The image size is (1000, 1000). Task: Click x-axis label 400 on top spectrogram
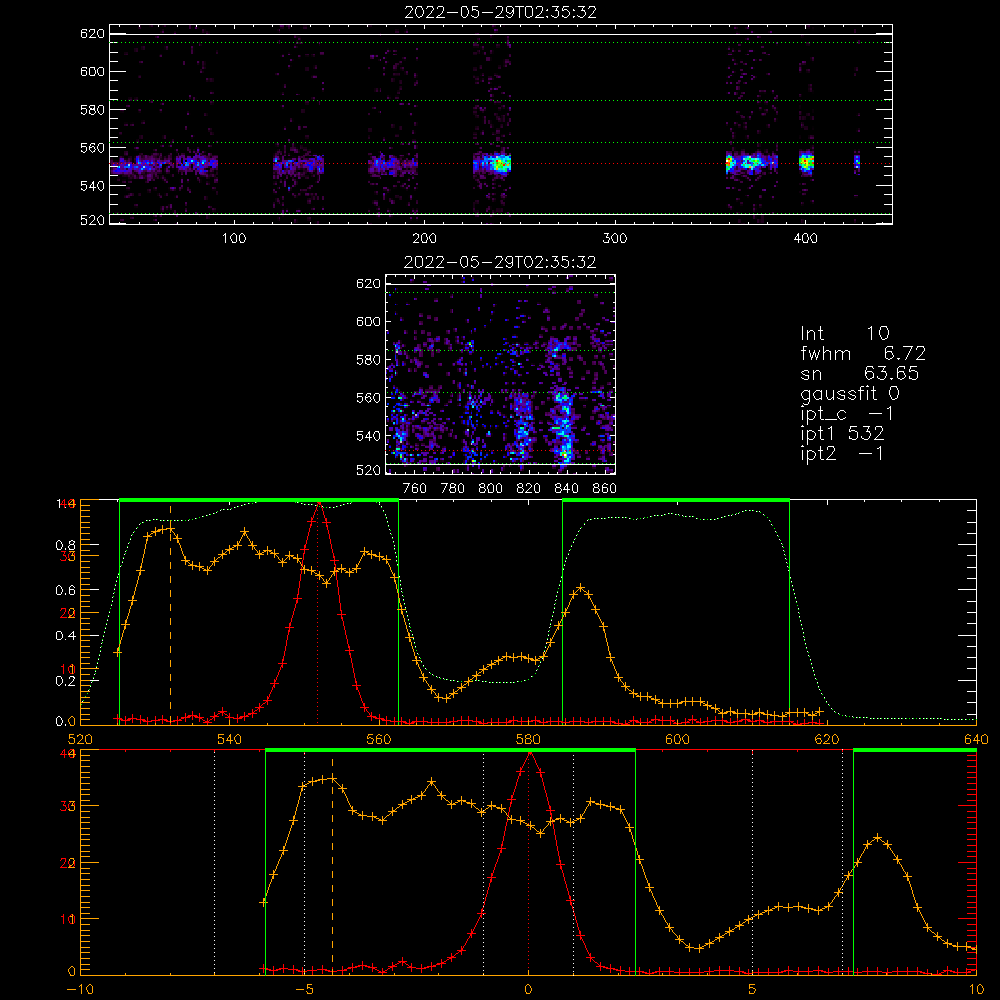pos(805,239)
